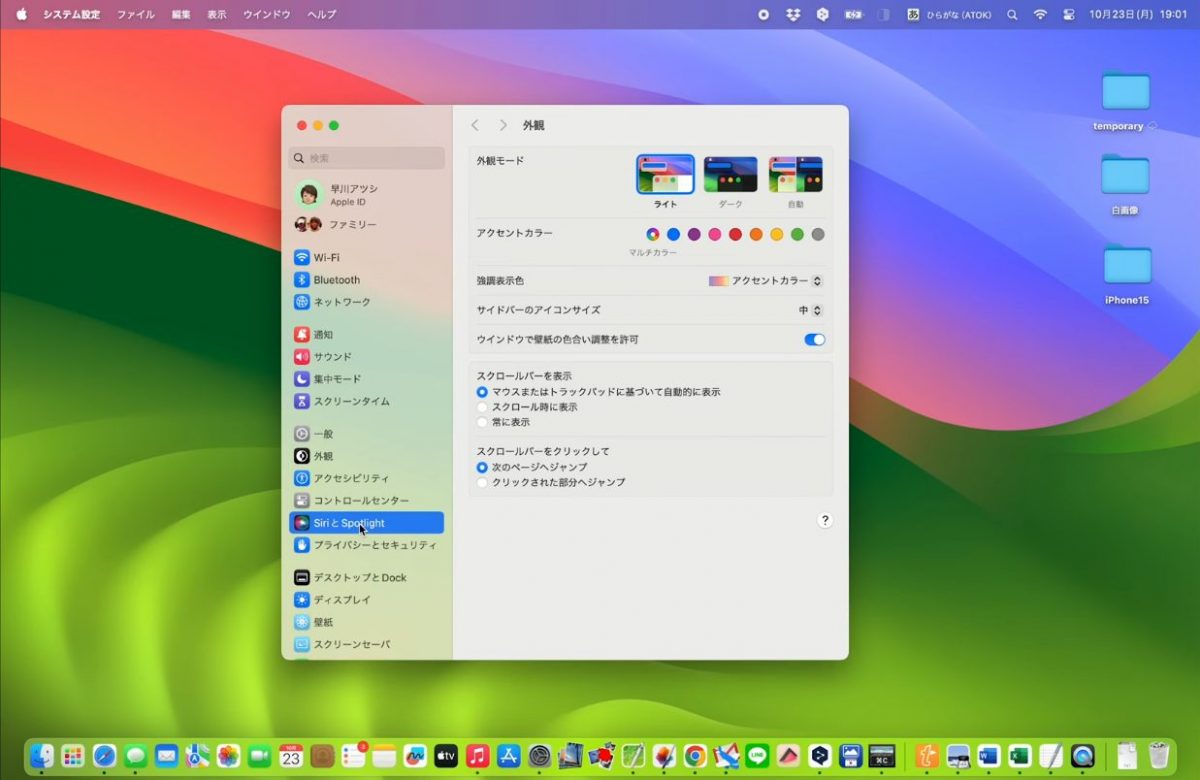Open Wi-Fi settings in the sidebar
1200x780 pixels.
[x=366, y=257]
